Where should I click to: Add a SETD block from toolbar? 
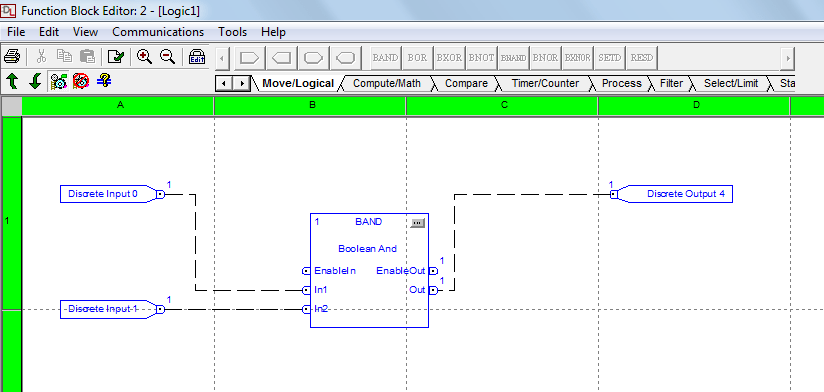tap(610, 58)
